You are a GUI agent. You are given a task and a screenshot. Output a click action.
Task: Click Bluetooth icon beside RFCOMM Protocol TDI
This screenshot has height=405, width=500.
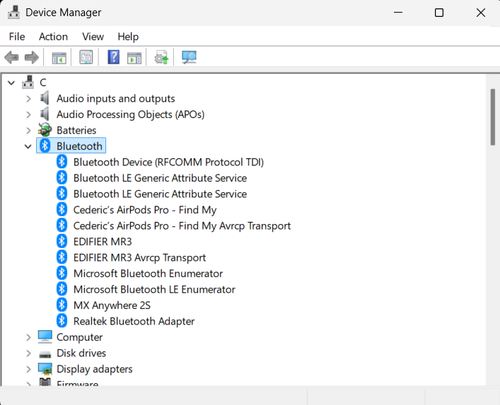pyautogui.click(x=62, y=162)
